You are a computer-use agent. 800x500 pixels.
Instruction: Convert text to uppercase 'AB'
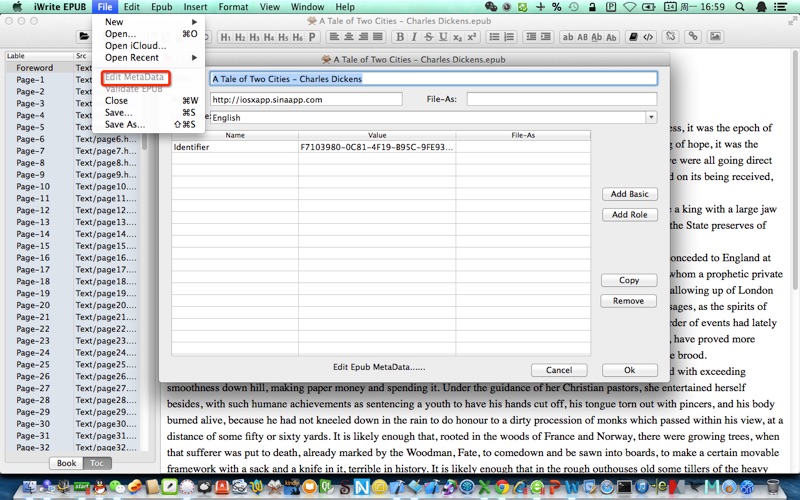tap(582, 37)
